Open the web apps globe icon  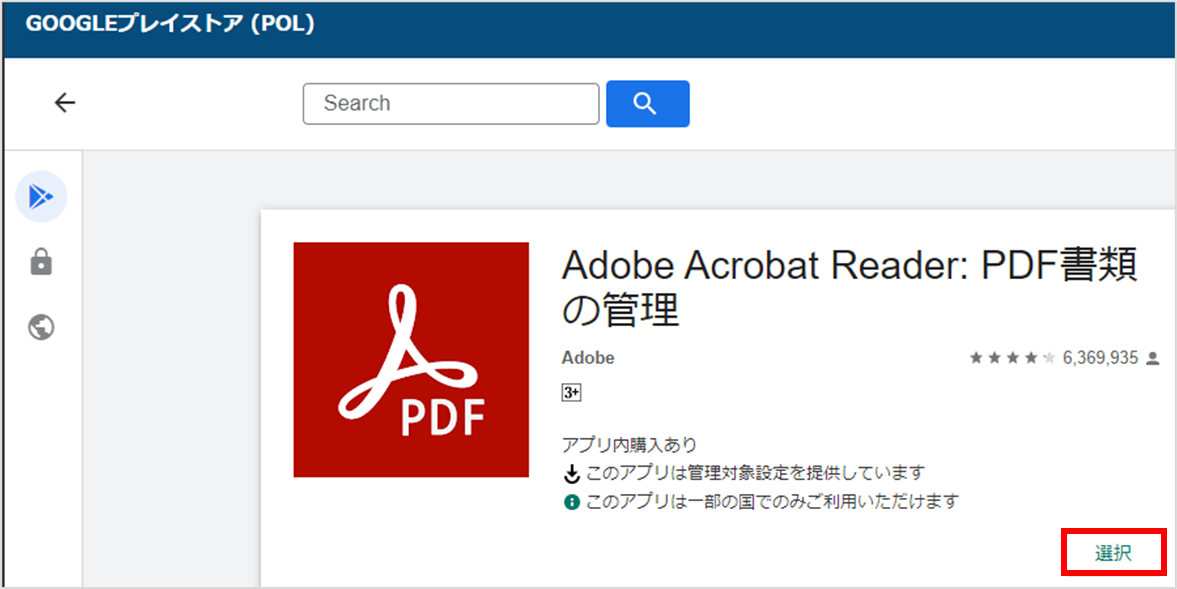[x=41, y=327]
